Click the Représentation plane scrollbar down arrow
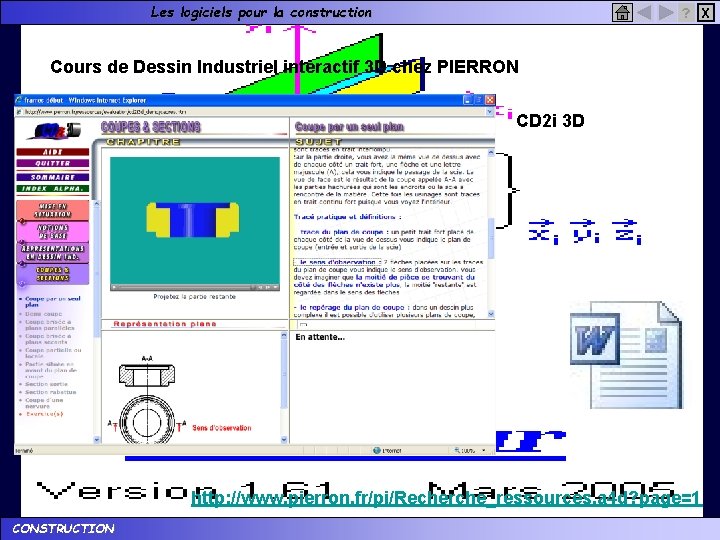 [x=284, y=439]
